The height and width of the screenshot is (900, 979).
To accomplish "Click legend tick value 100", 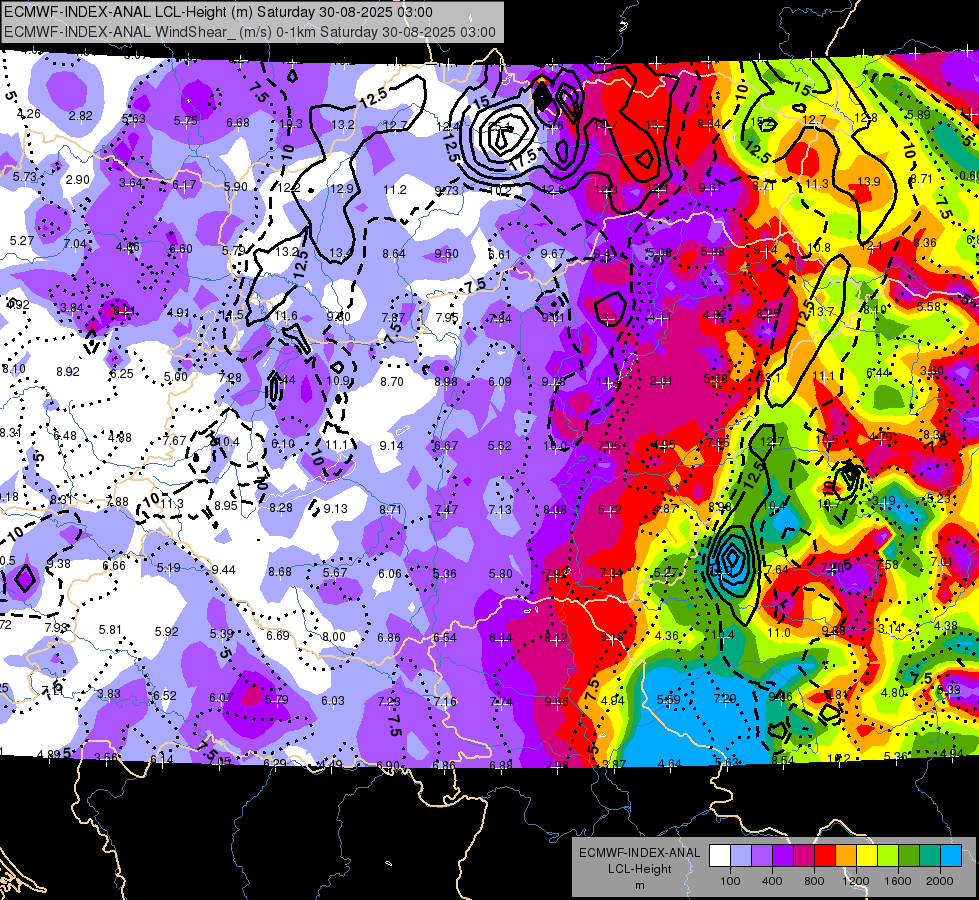I will pos(730,881).
